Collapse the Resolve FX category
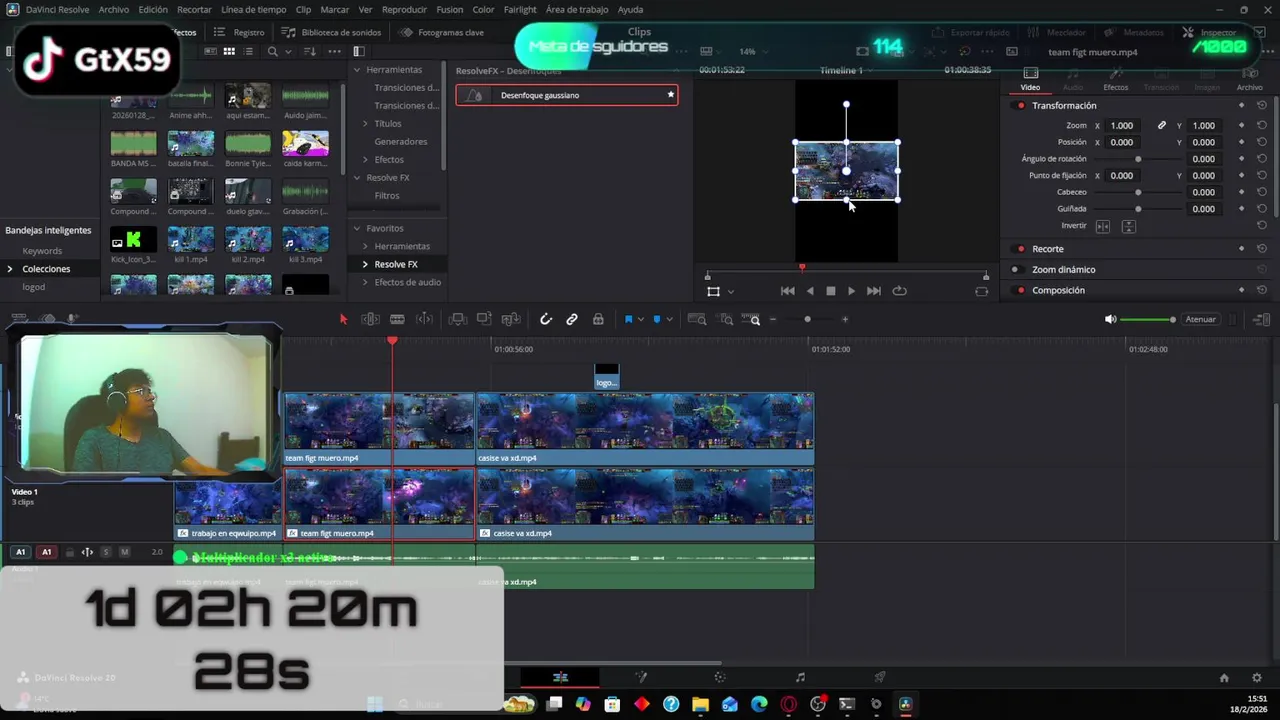The width and height of the screenshot is (1280, 720). coord(358,178)
